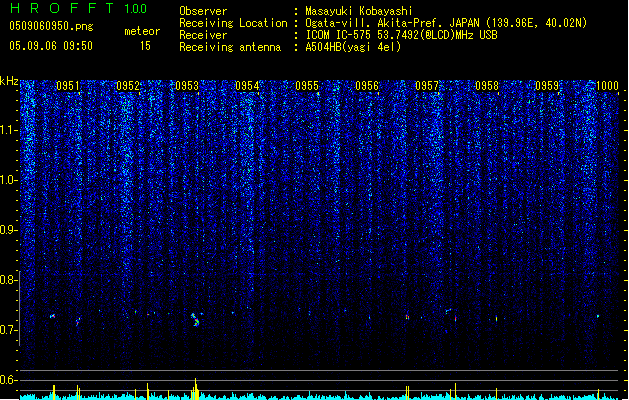Click the 1.1 kHz axis label

click(9, 130)
